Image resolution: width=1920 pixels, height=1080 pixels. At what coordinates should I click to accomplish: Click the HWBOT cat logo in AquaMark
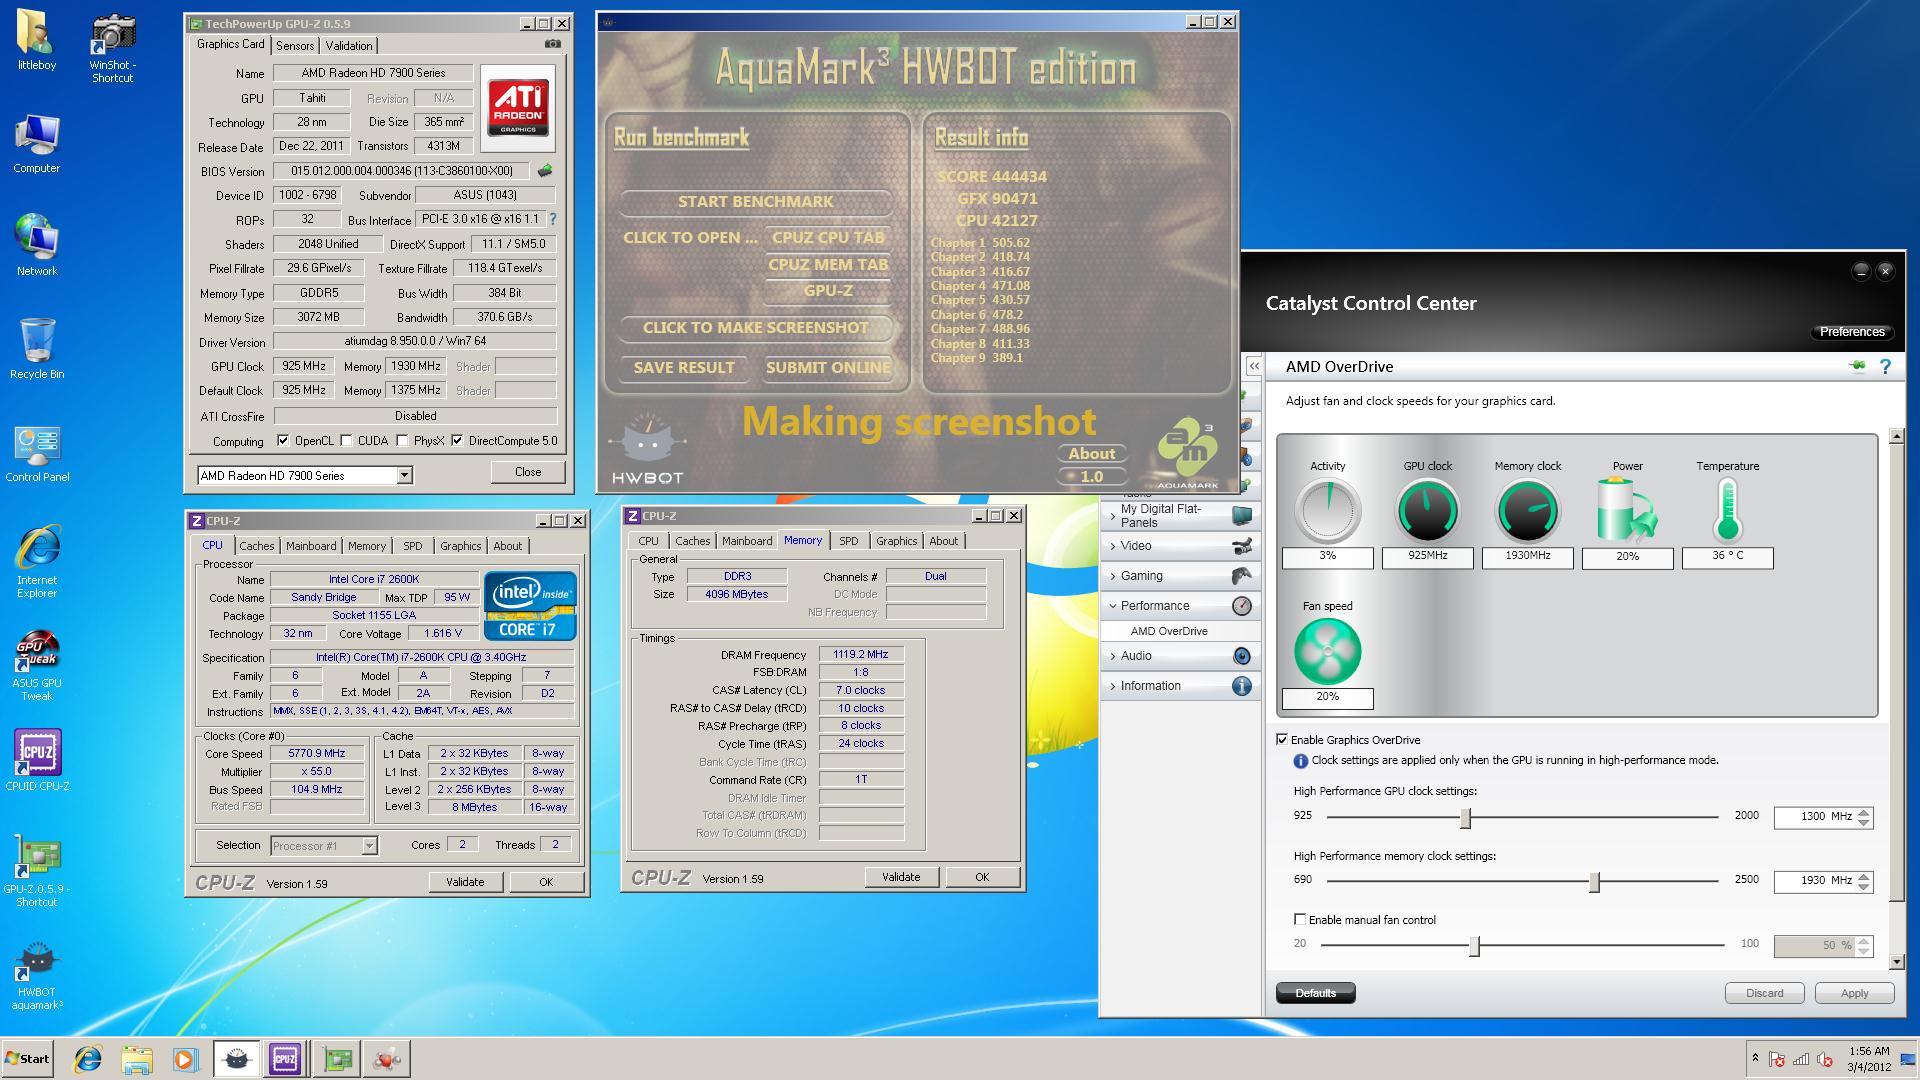pyautogui.click(x=647, y=448)
